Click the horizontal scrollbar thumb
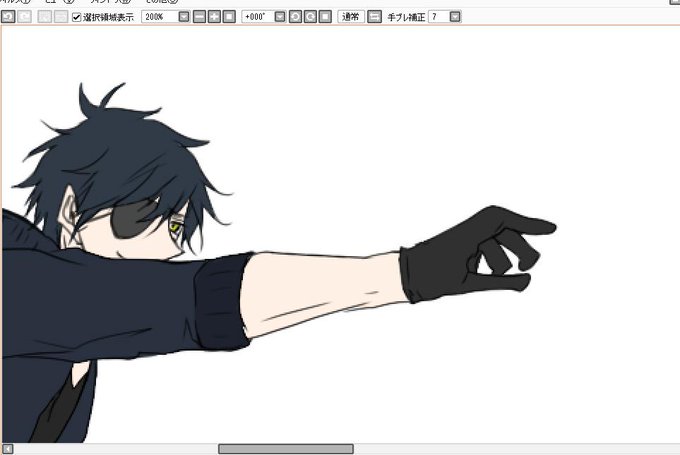 [x=286, y=448]
